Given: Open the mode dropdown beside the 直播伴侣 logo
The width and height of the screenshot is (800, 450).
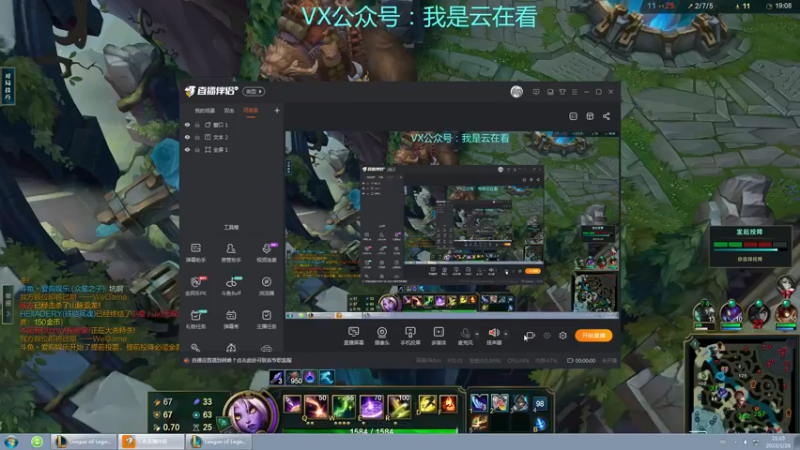Looking at the screenshot, I should click(254, 91).
